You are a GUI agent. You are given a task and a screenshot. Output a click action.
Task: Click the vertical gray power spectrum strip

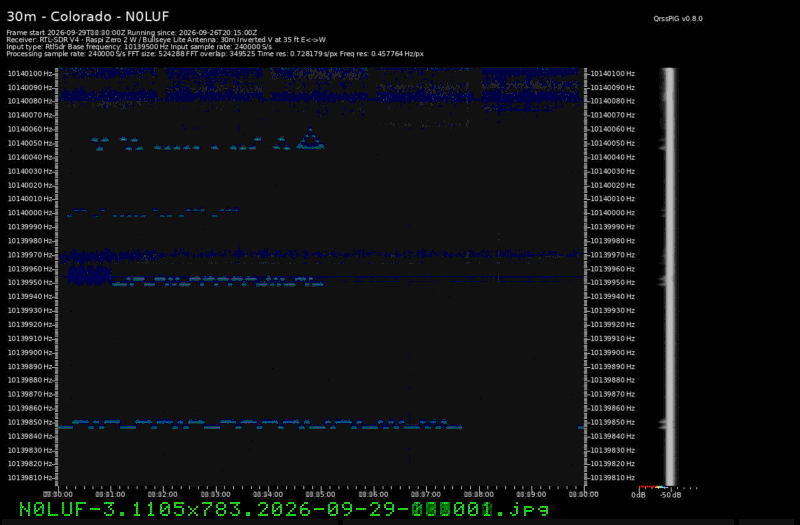coord(669,277)
